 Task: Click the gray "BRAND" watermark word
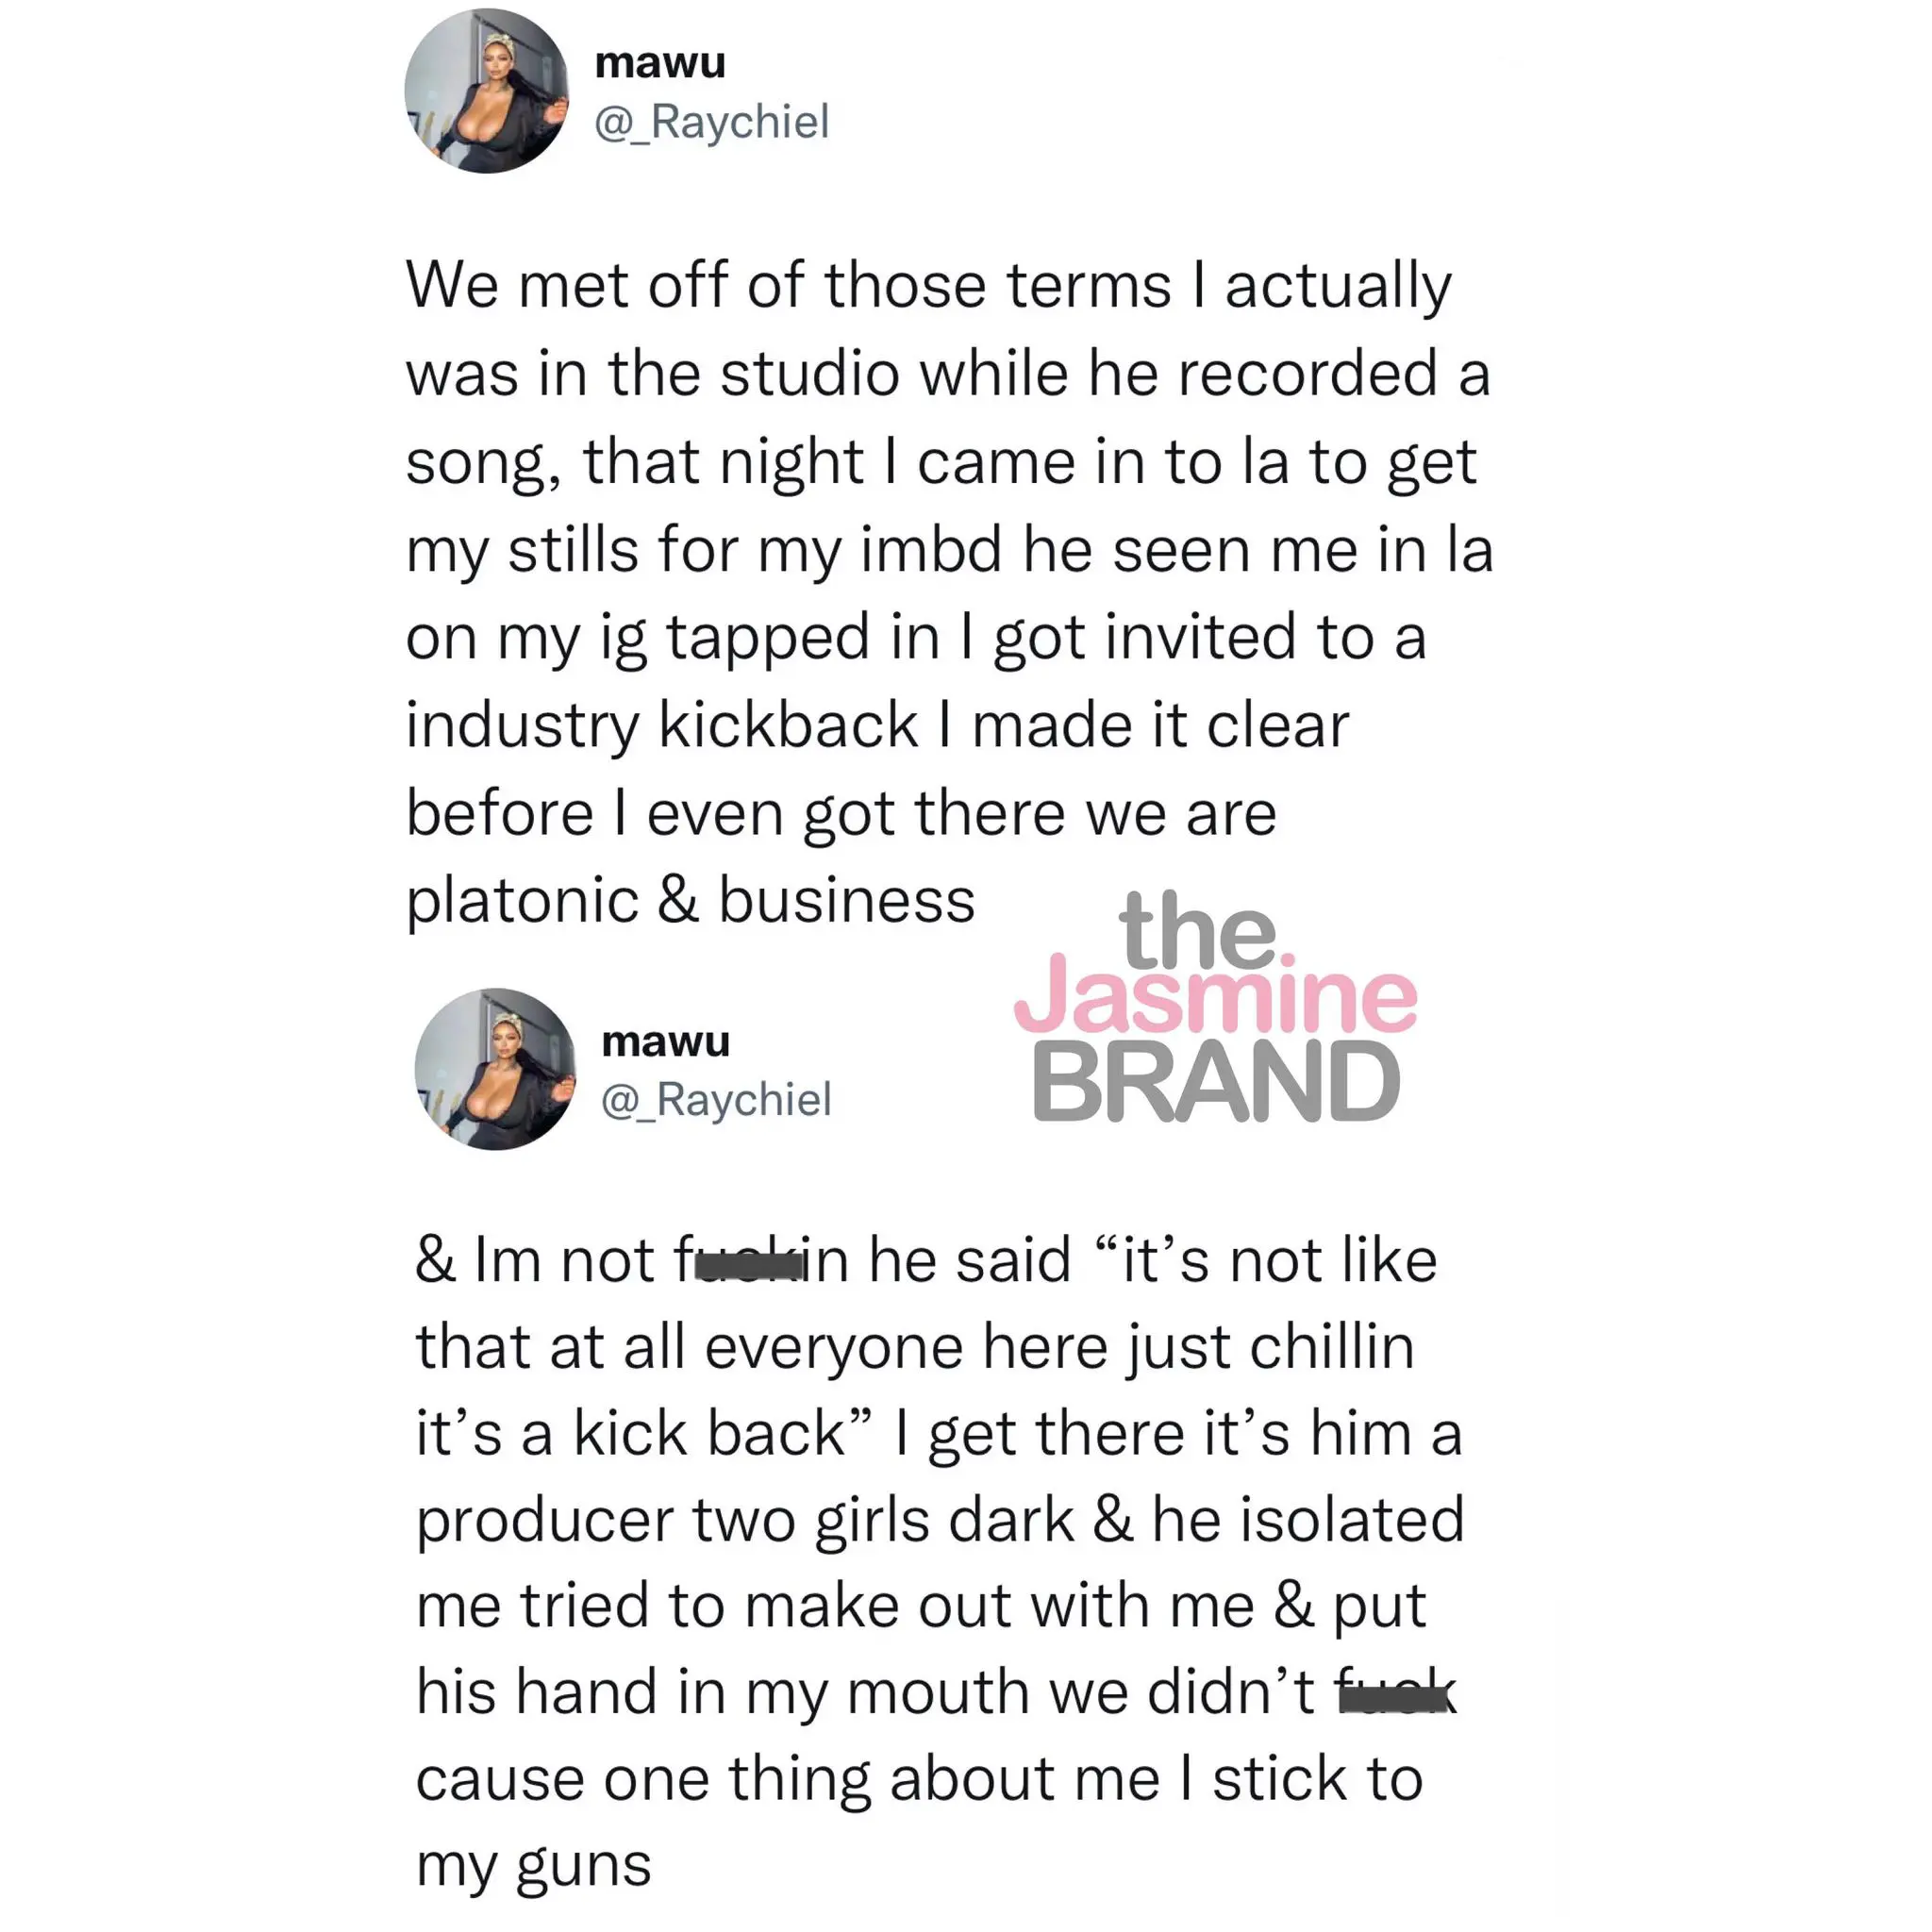pyautogui.click(x=1215, y=1081)
